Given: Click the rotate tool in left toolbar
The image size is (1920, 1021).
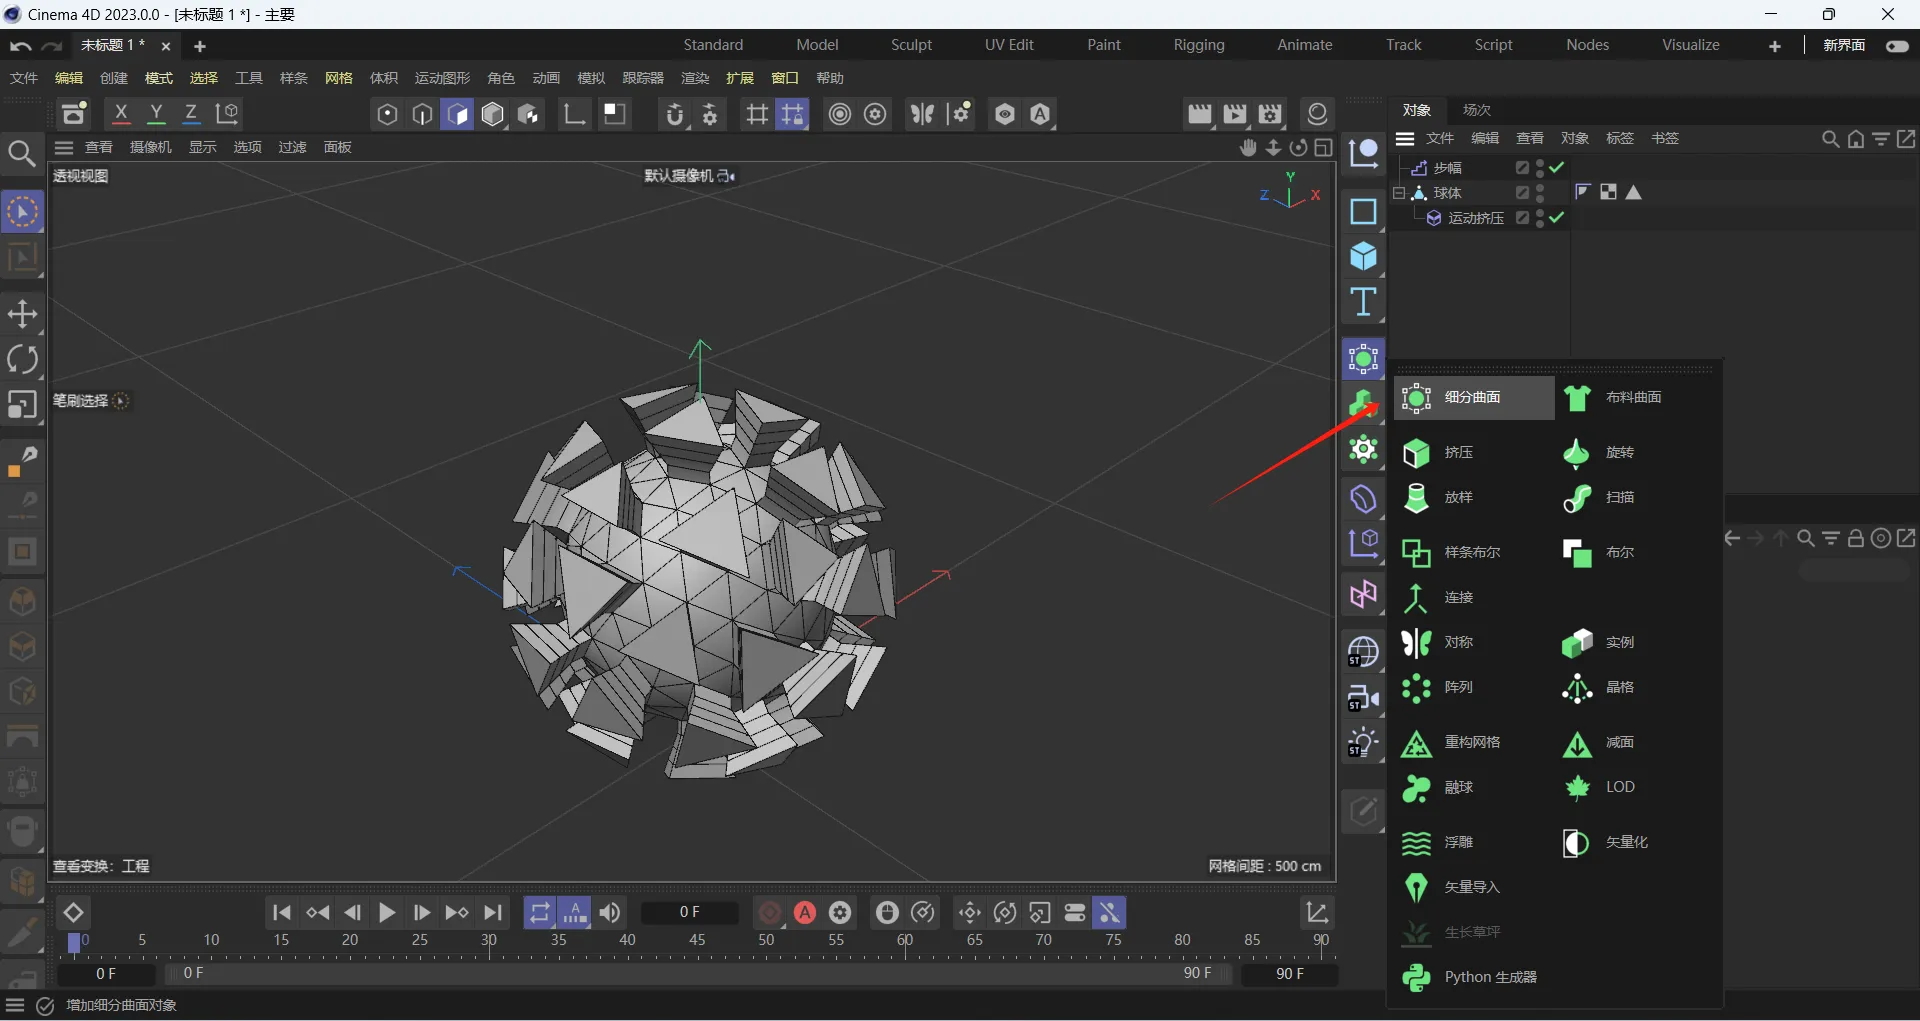Looking at the screenshot, I should 22,359.
